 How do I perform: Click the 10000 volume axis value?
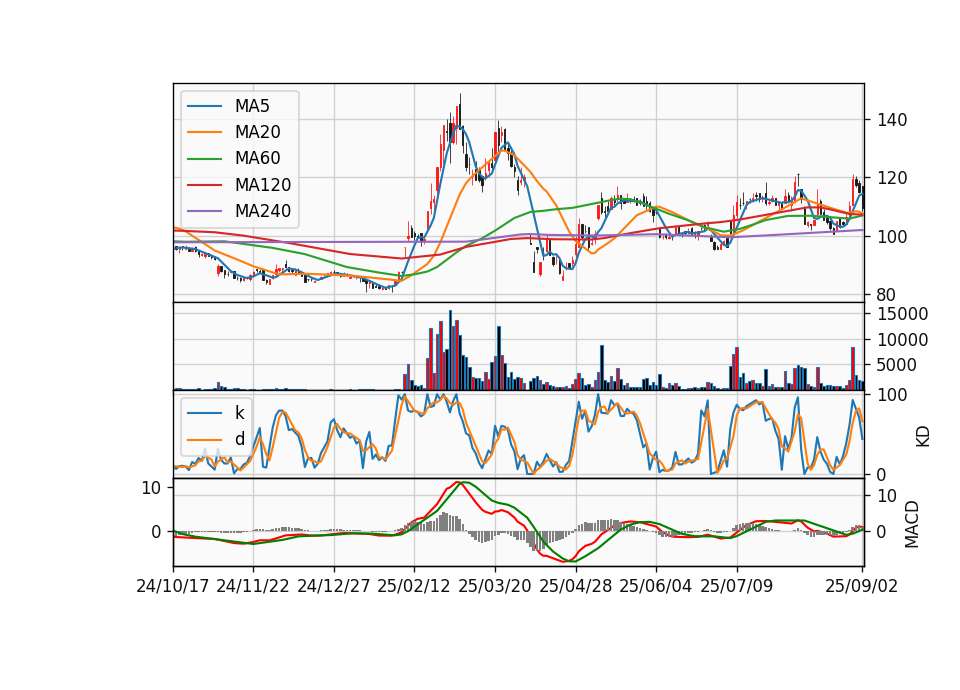[x=902, y=340]
